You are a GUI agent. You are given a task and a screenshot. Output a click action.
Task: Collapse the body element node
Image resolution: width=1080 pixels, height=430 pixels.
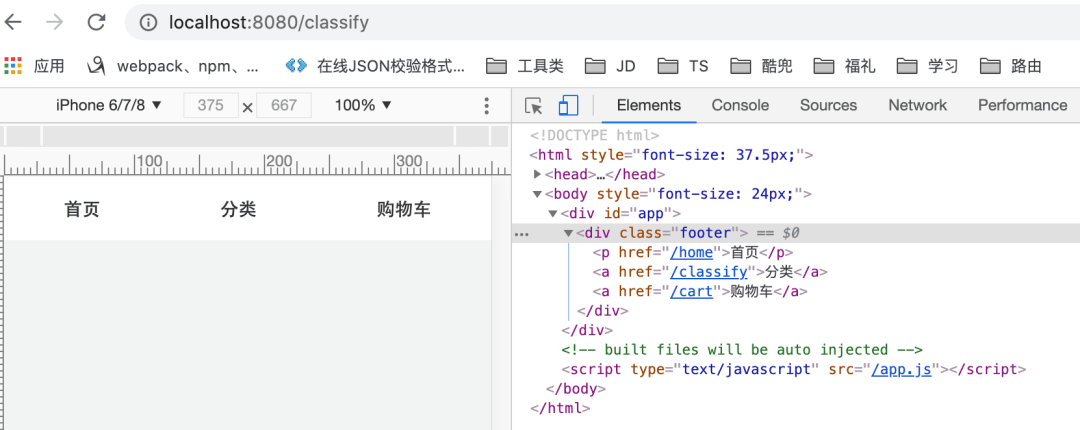tap(538, 194)
